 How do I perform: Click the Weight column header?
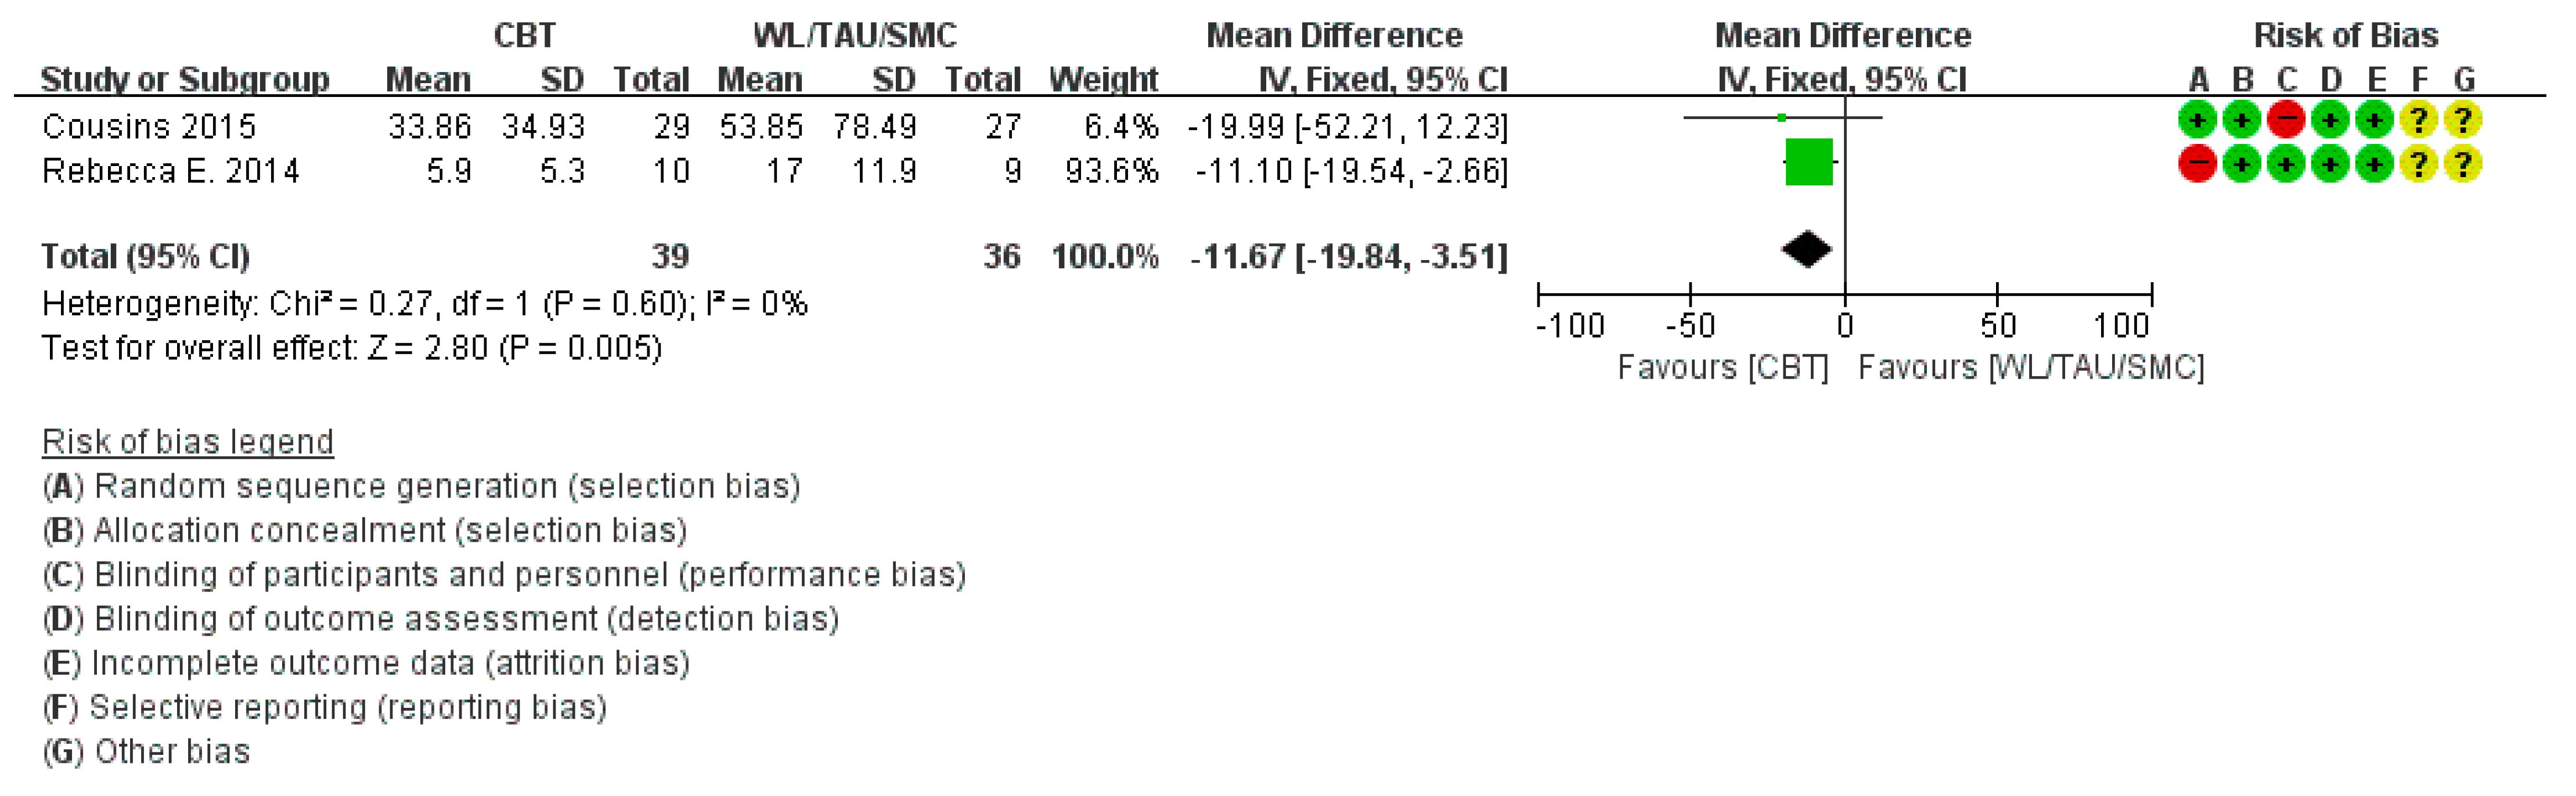coord(1103,79)
